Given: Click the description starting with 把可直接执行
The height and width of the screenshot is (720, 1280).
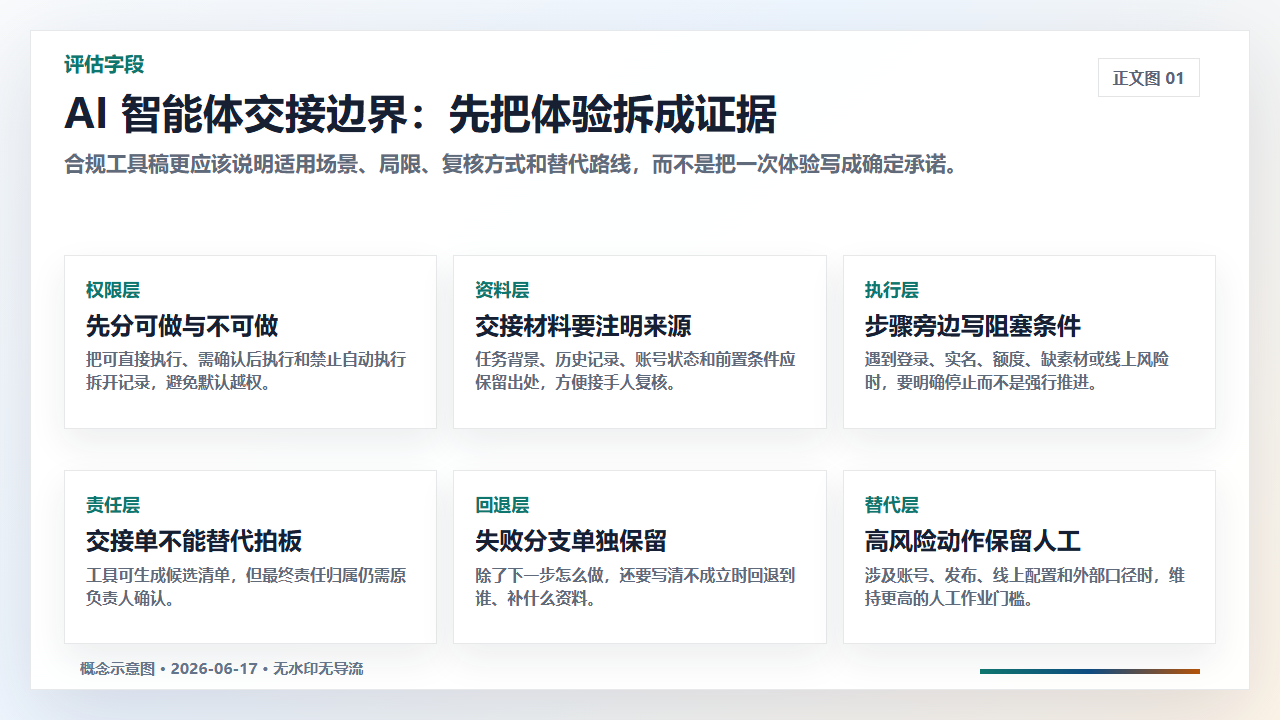Looking at the screenshot, I should point(246,371).
